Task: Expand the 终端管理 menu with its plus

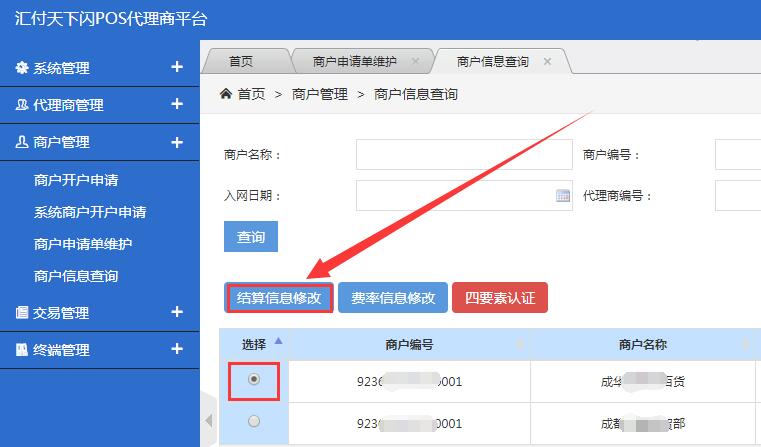Action: click(177, 349)
